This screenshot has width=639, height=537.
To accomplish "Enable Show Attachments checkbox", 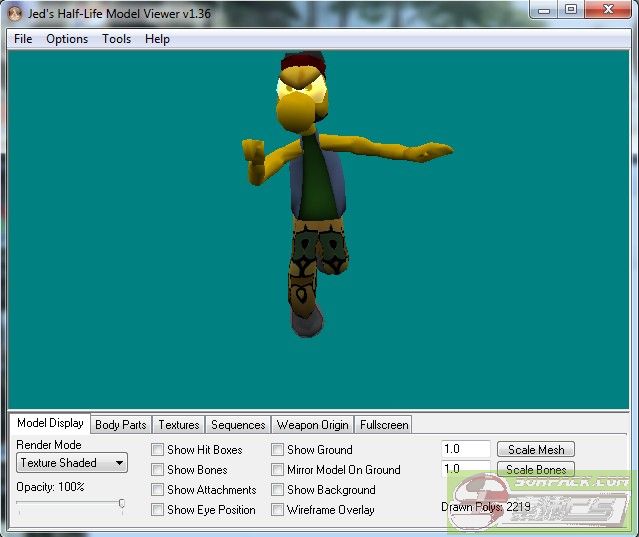I will coord(157,490).
